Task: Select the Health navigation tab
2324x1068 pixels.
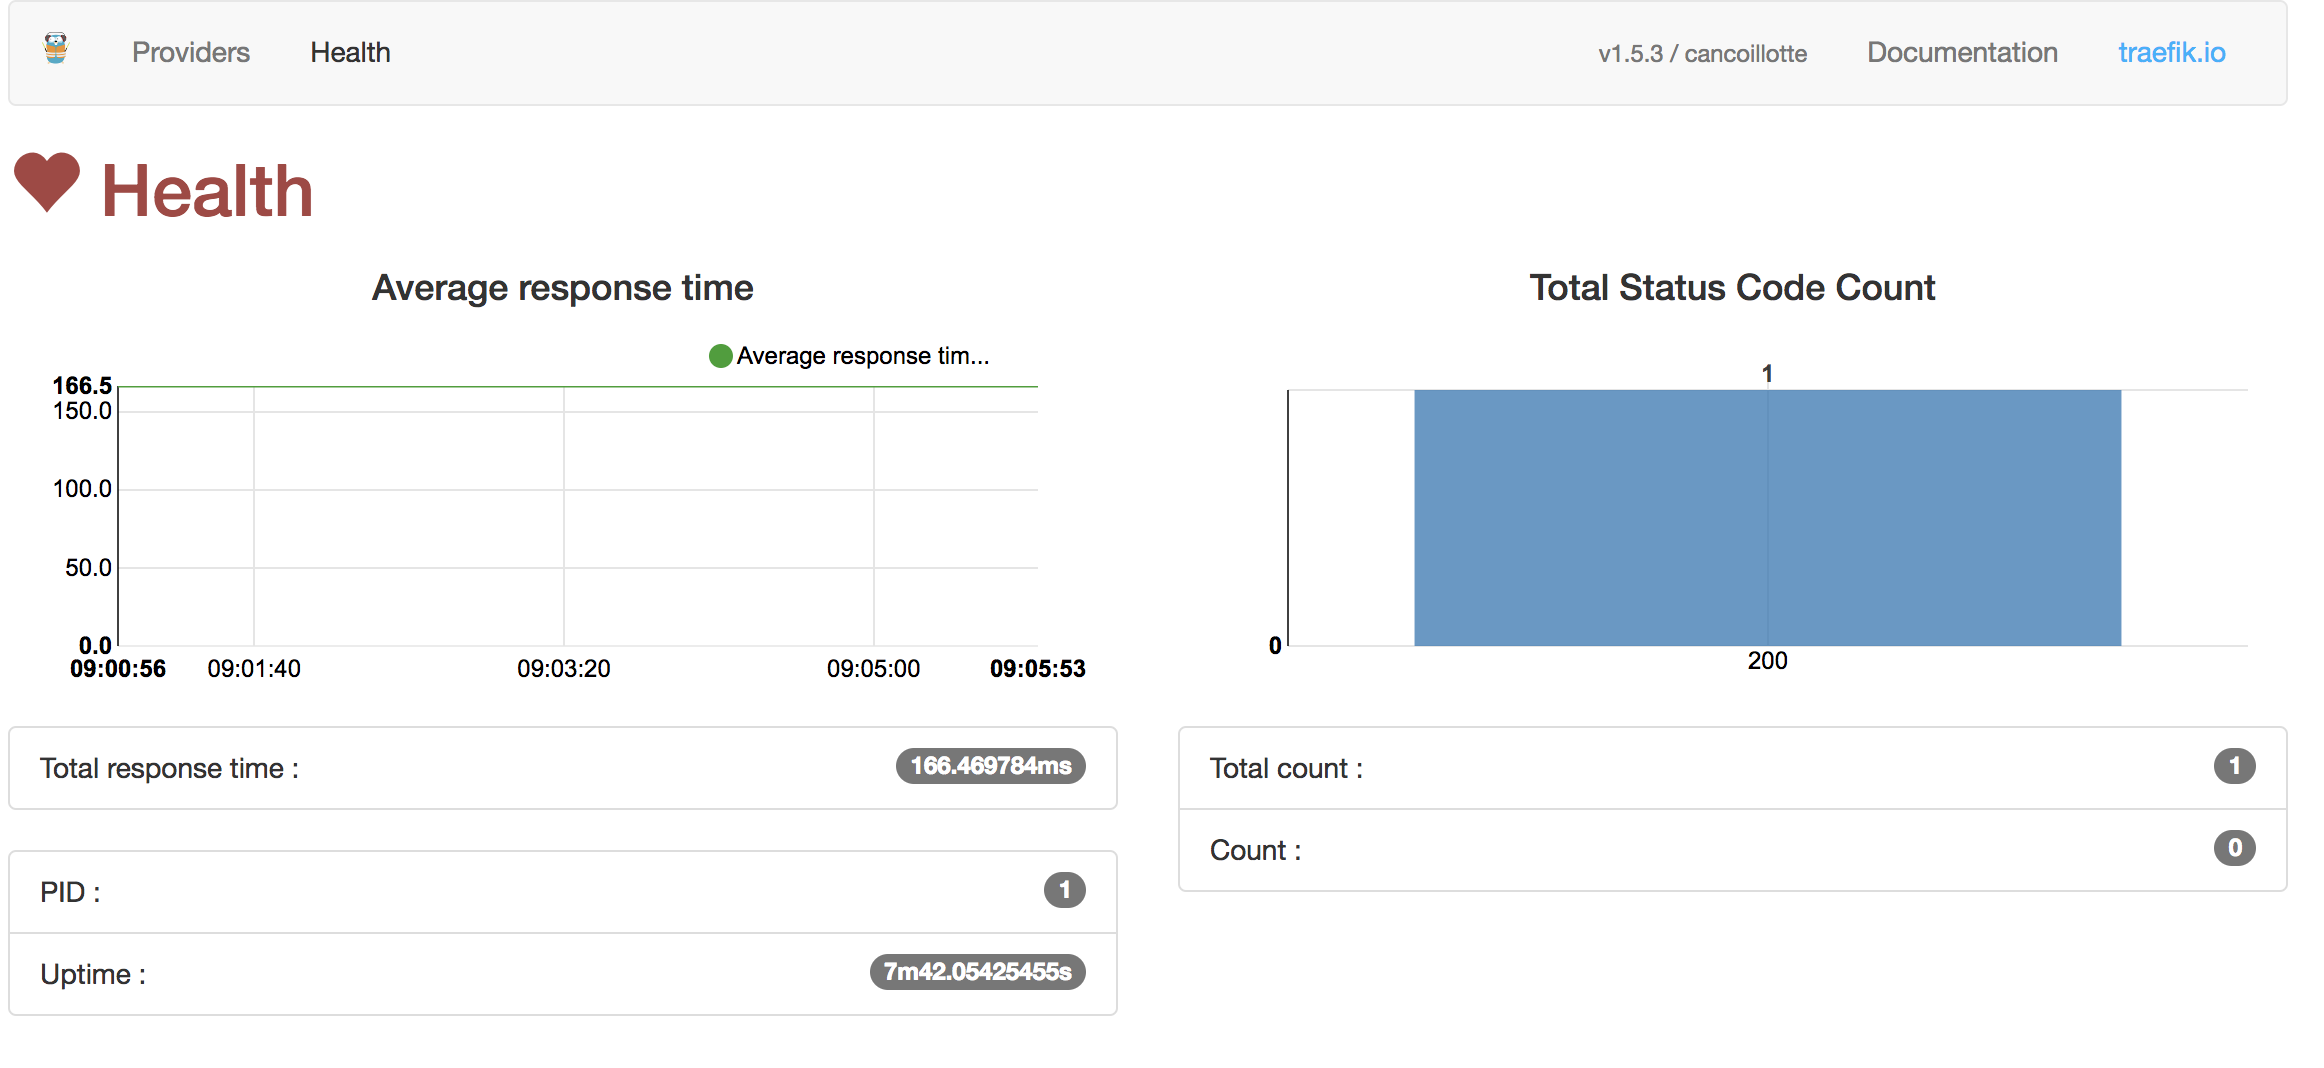Action: 350,52
